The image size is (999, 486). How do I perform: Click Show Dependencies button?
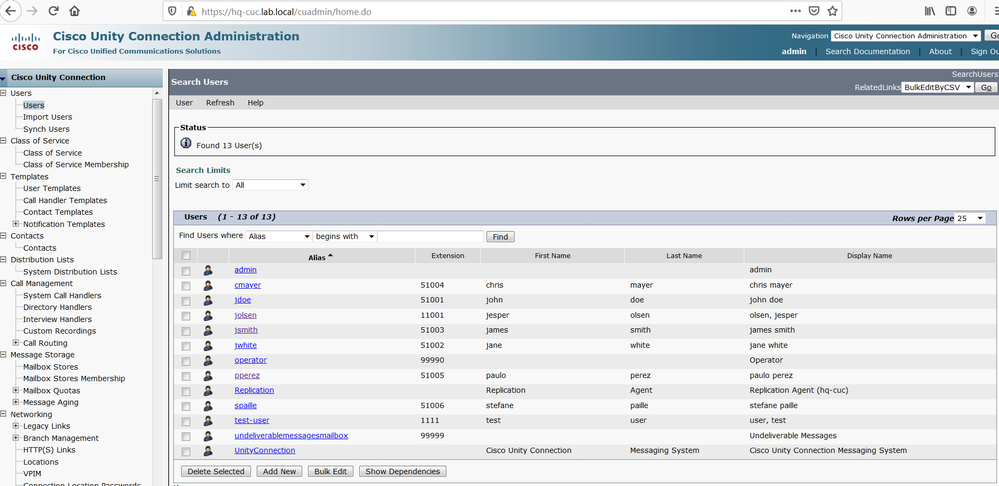point(403,471)
